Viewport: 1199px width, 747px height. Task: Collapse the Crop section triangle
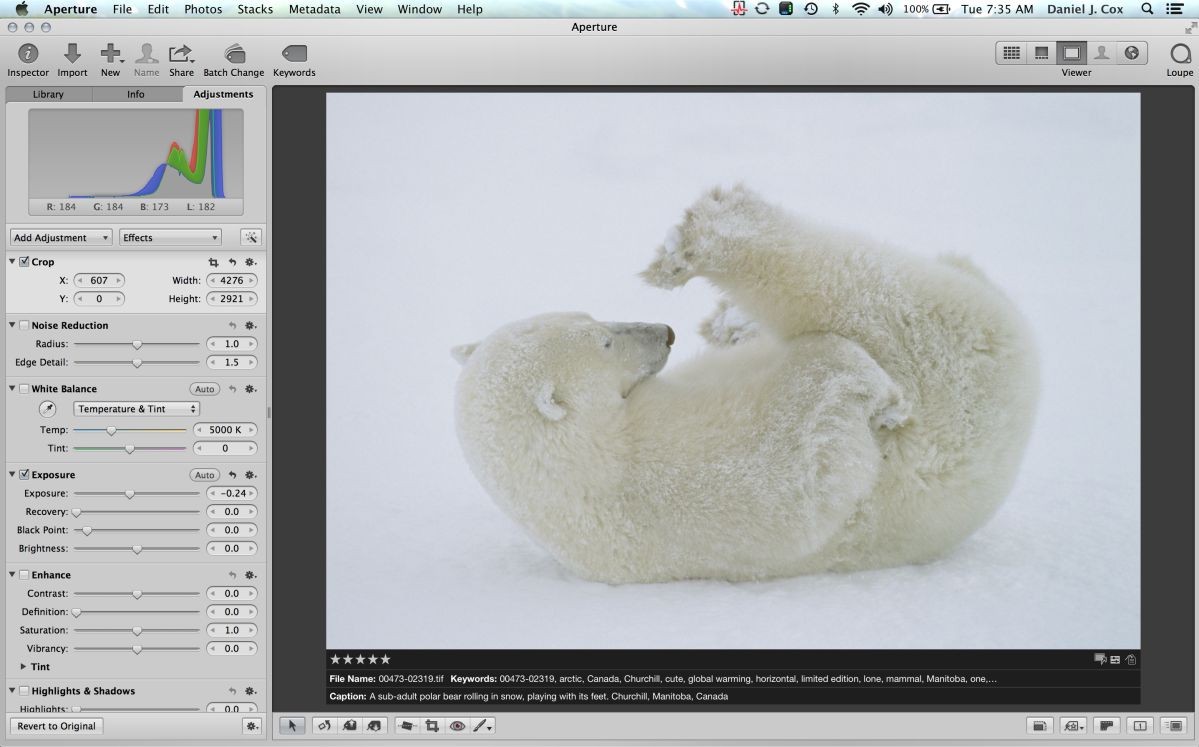coord(12,261)
